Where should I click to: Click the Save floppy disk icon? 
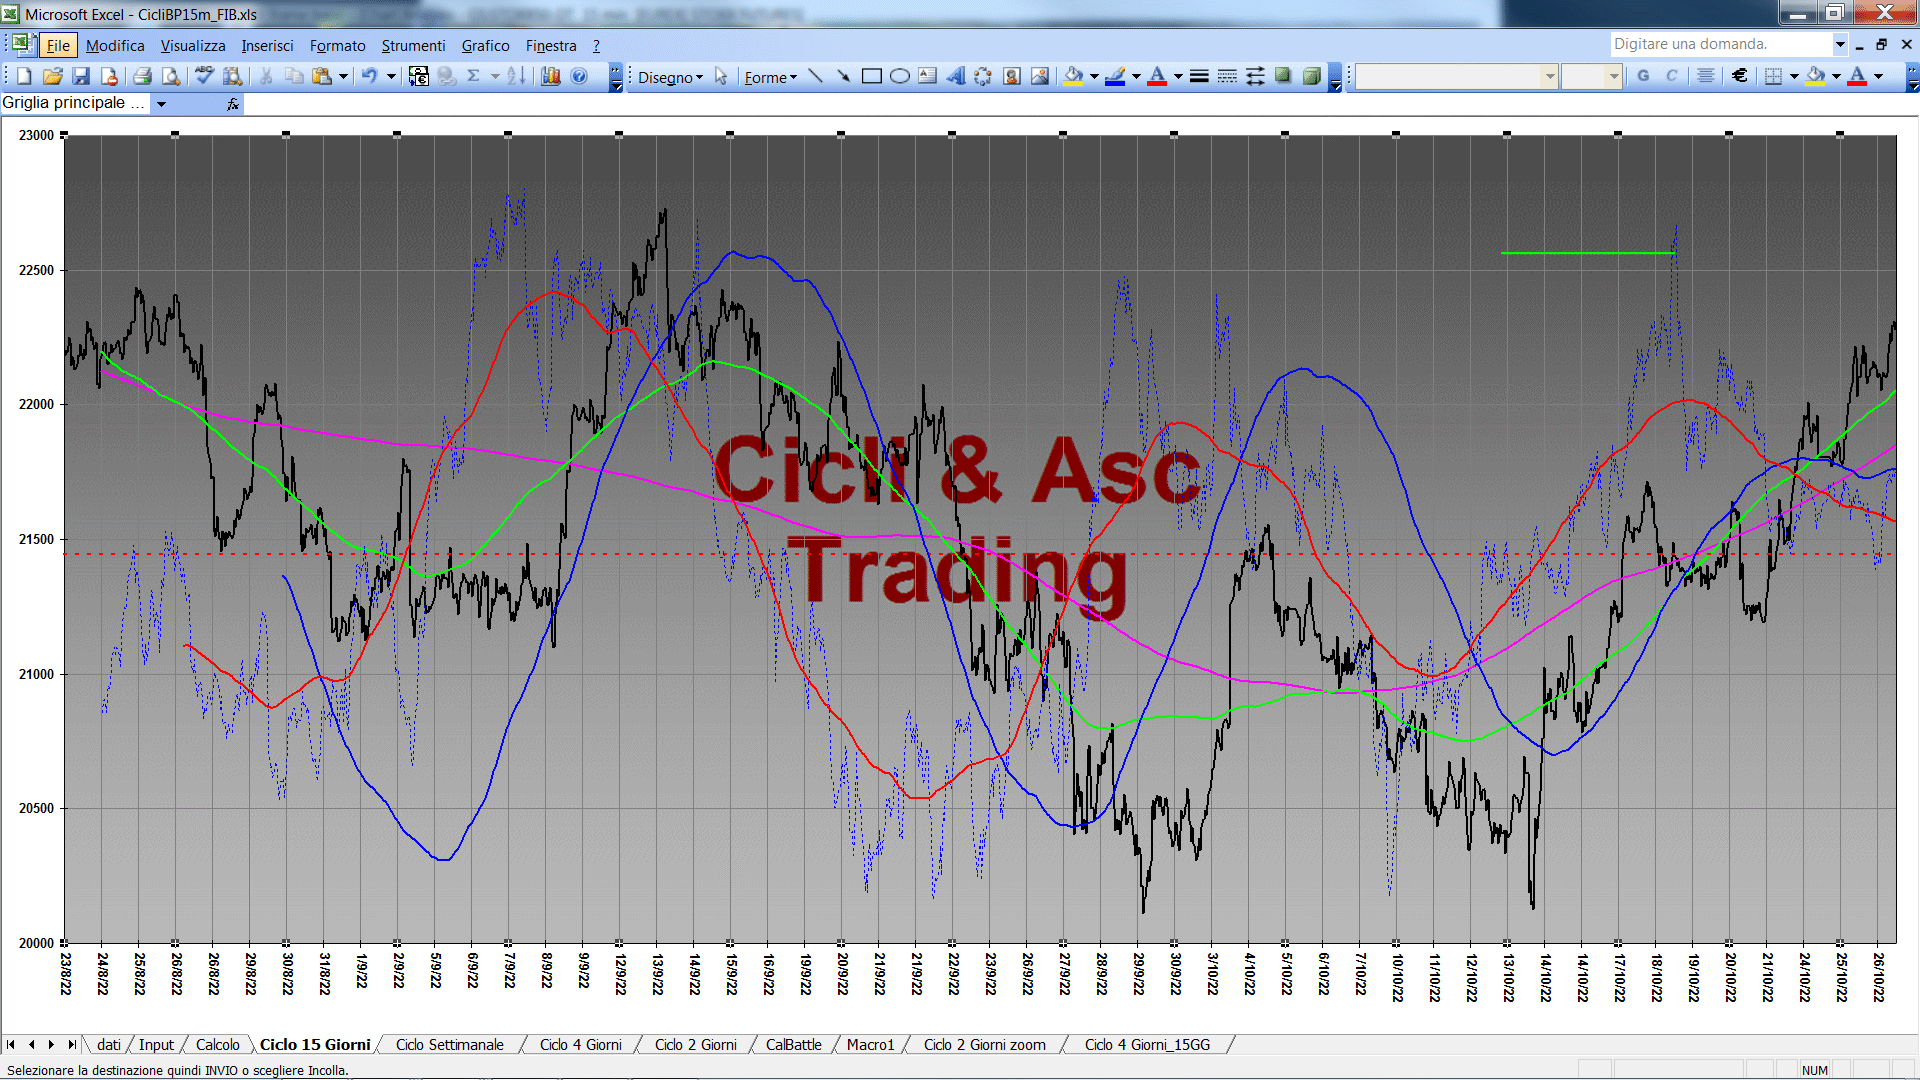pyautogui.click(x=81, y=76)
